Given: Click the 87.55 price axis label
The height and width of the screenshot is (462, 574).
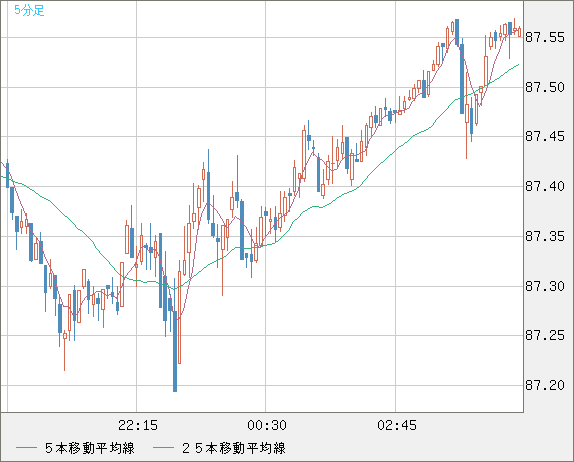Looking at the screenshot, I should [545, 37].
